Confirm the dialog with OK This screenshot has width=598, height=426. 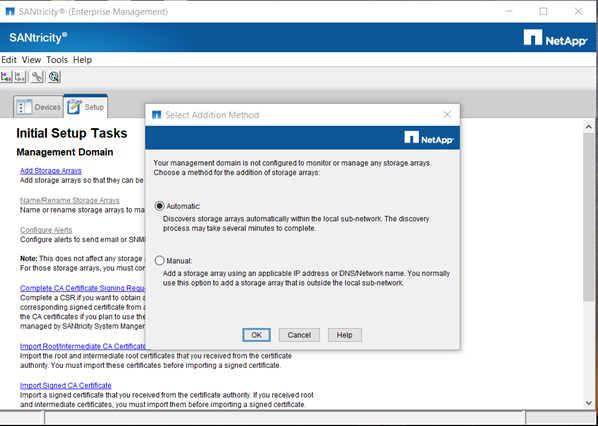(x=256, y=335)
